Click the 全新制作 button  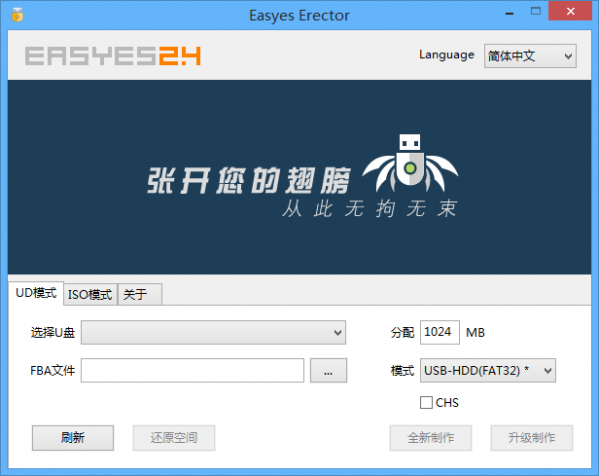tap(431, 437)
